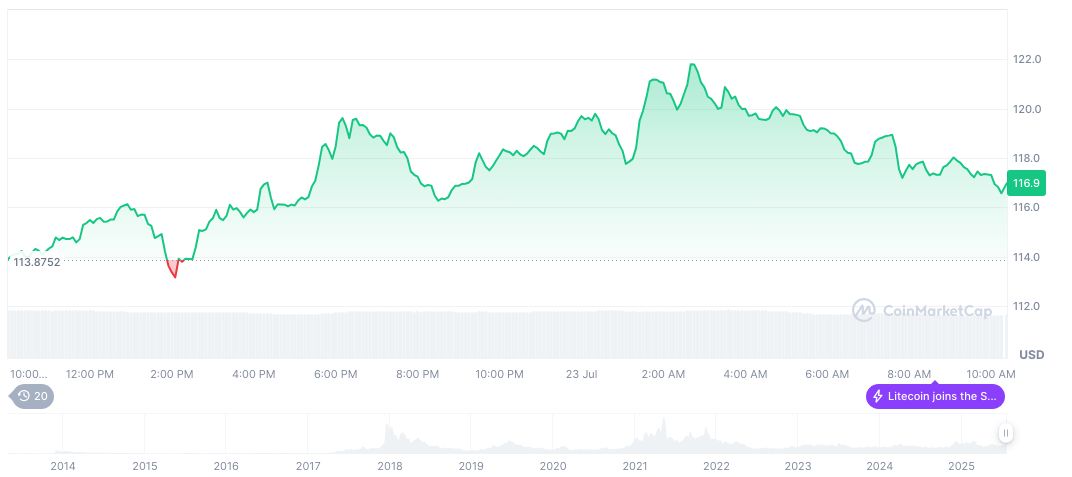Click the range slider handle on the mini timeline
1072x477 pixels.
(1005, 433)
